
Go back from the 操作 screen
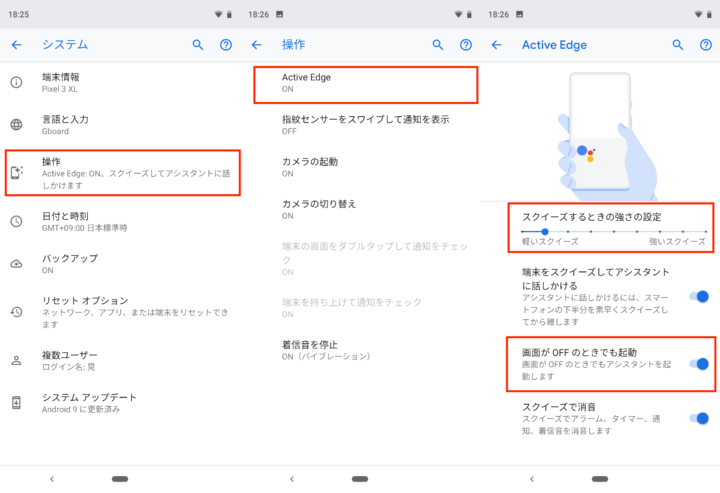click(x=257, y=45)
